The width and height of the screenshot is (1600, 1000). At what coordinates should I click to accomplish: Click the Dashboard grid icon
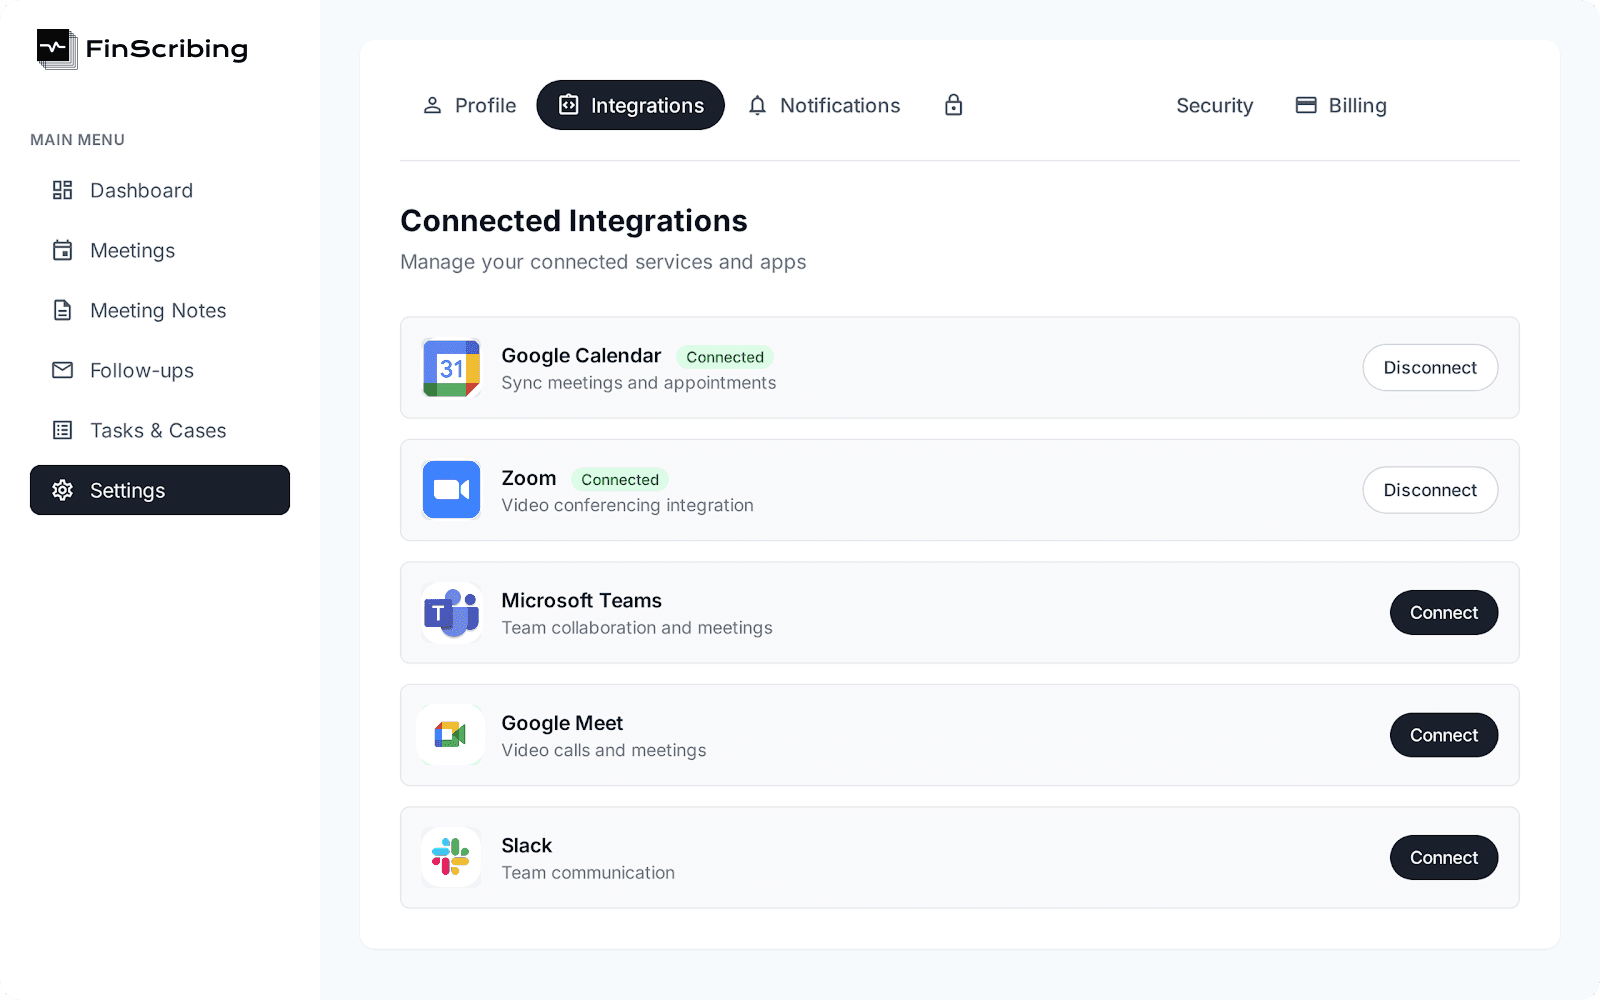tap(63, 190)
